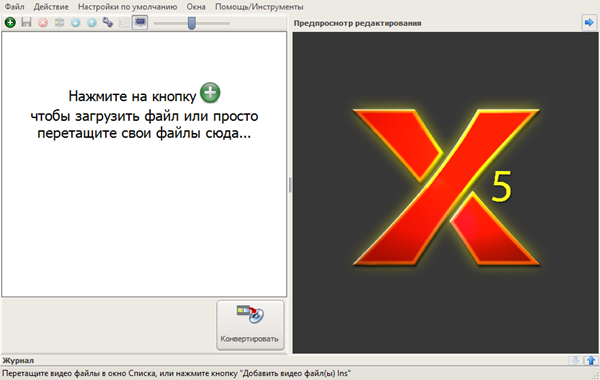
Task: Open the Настройки по умолчанию menu
Action: (127, 7)
